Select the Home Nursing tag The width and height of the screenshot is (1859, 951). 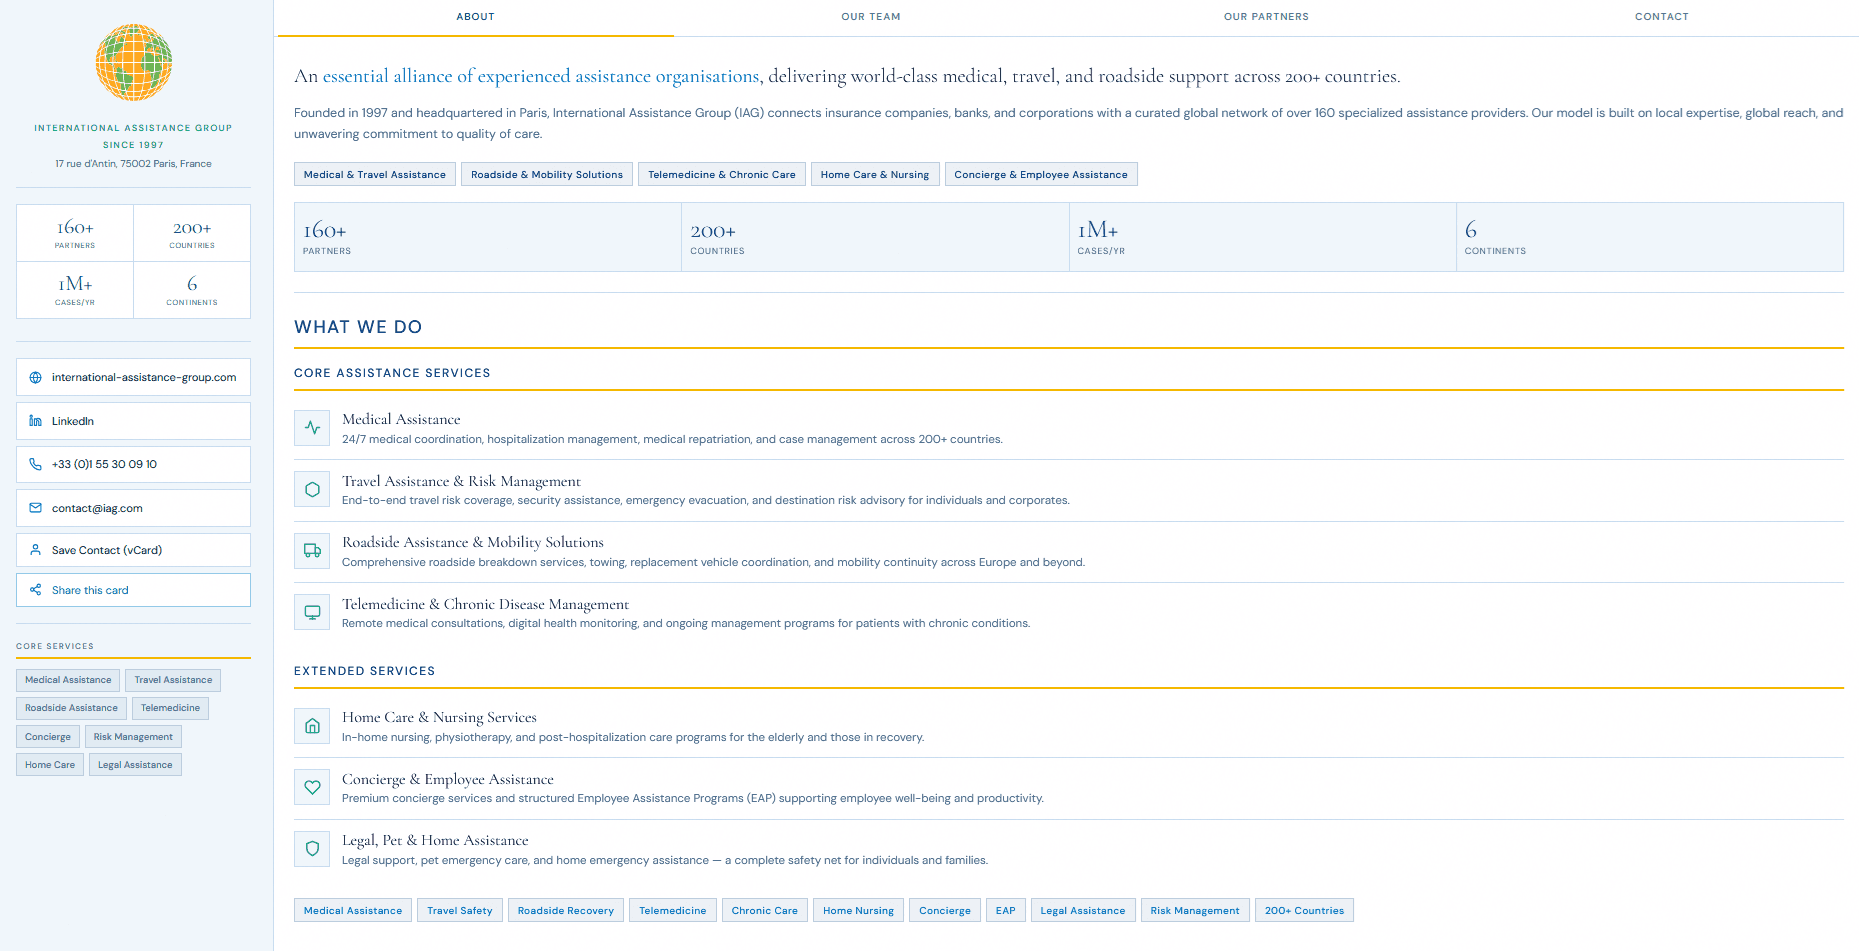(859, 910)
